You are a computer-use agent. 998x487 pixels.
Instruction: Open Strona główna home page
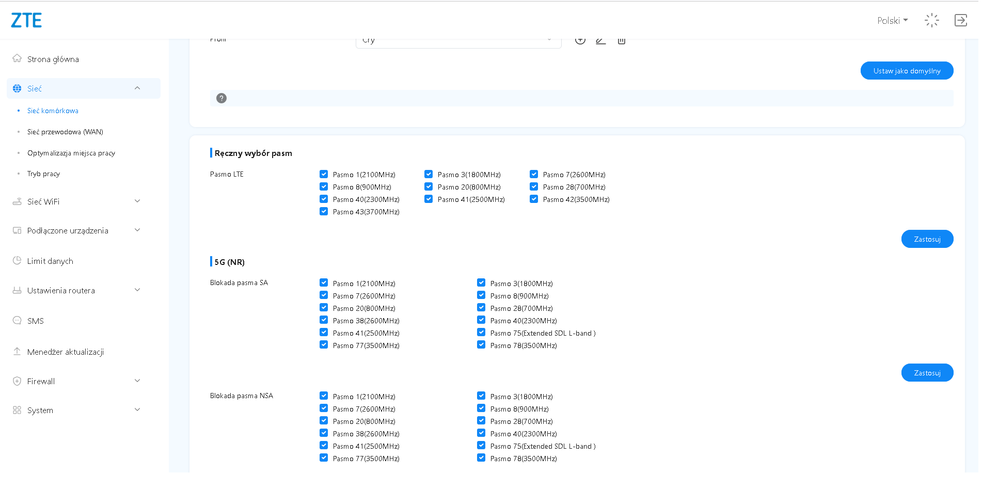(x=52, y=59)
